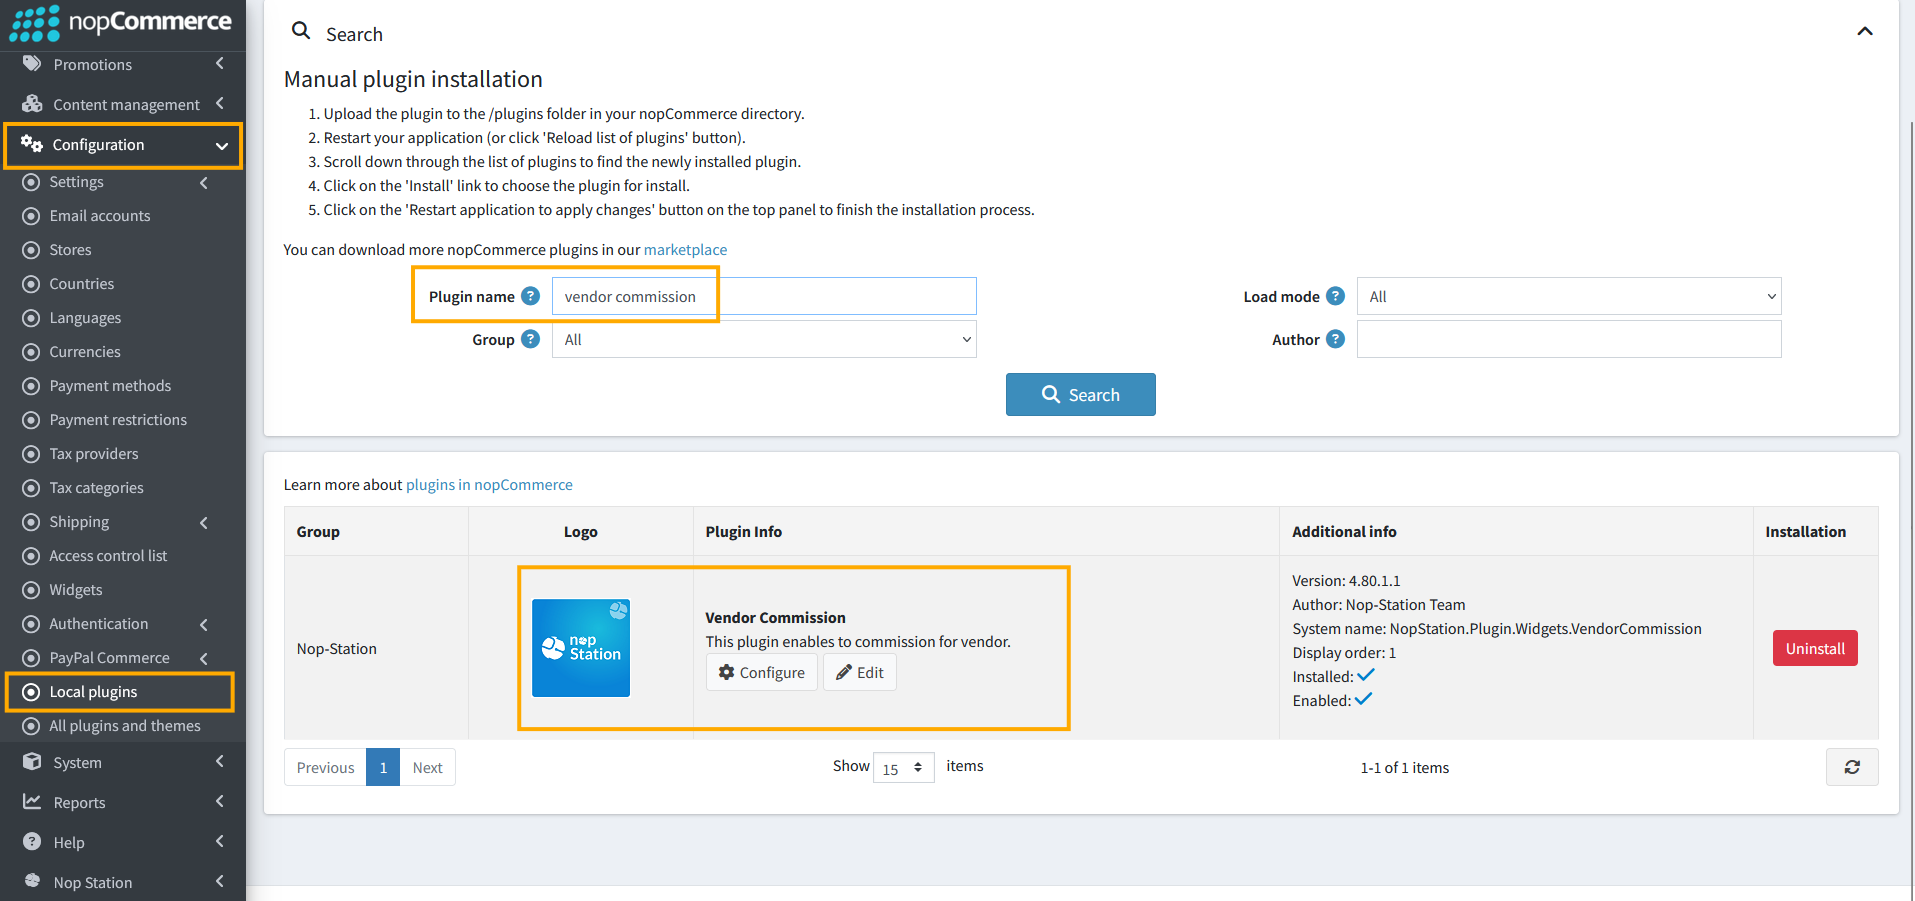Click the blue Search button

tap(1081, 394)
